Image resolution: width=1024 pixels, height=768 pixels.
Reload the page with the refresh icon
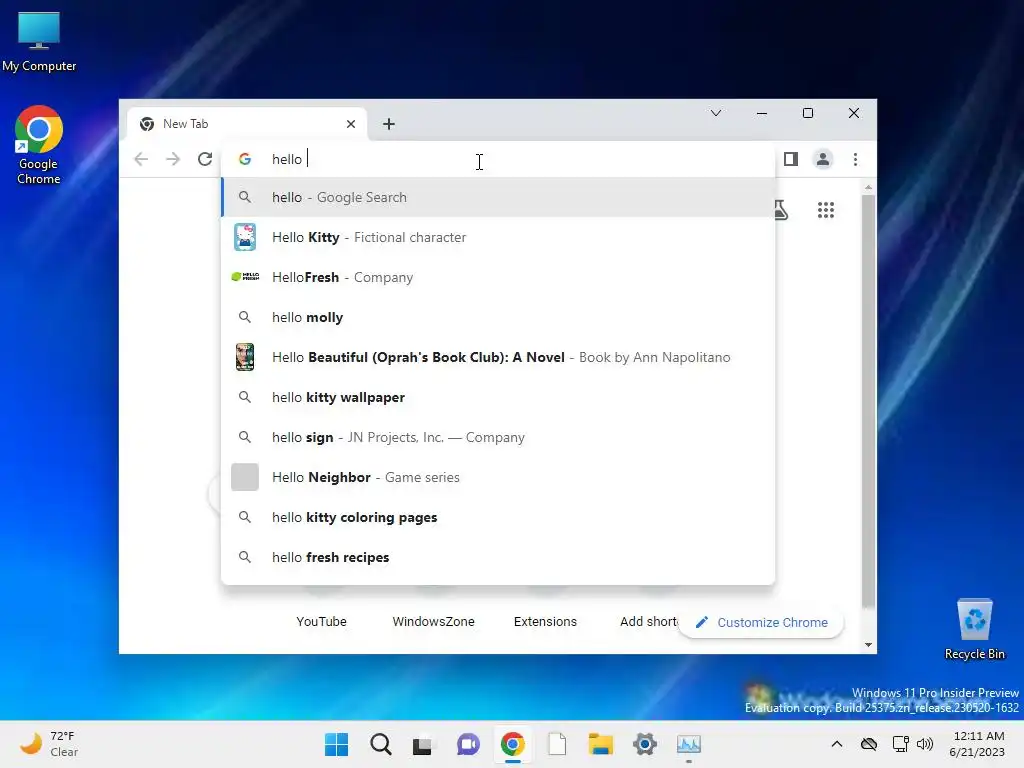click(205, 159)
